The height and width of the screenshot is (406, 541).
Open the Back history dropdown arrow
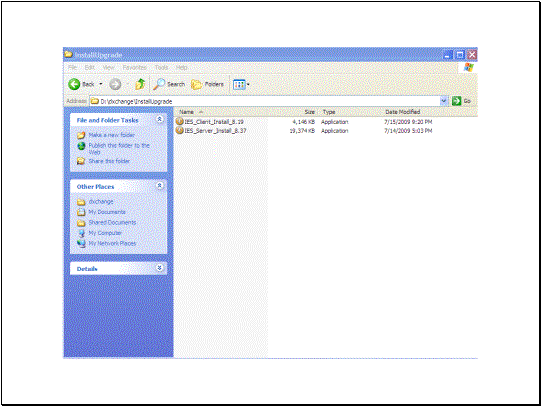101,84
